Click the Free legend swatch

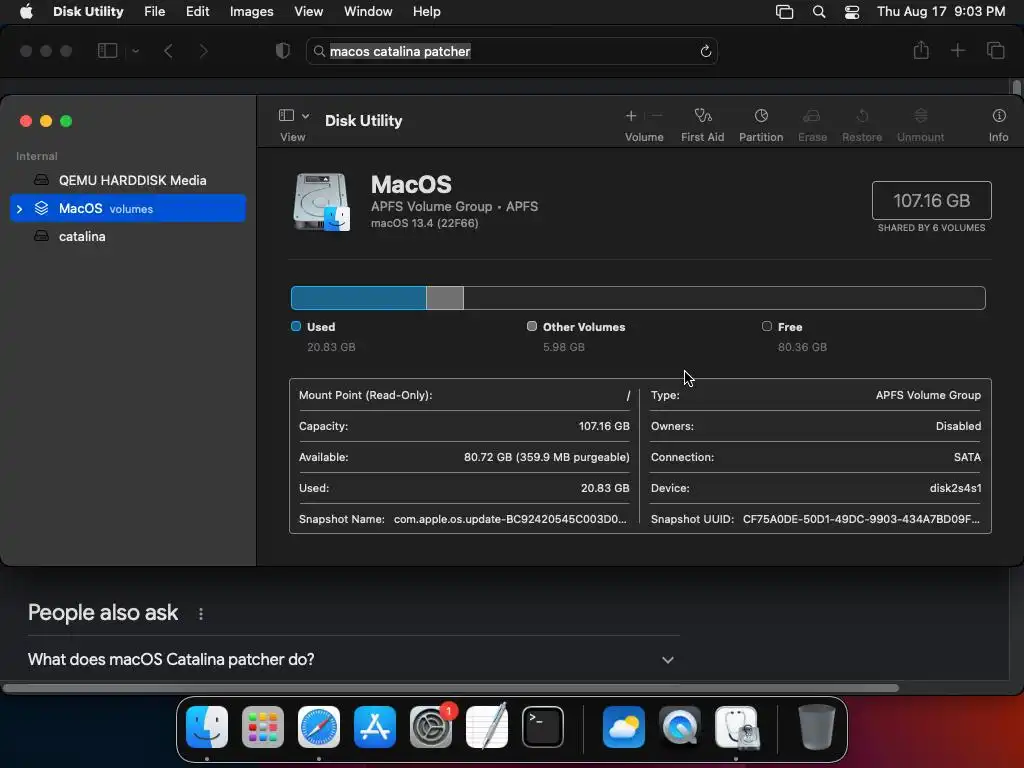pos(767,326)
